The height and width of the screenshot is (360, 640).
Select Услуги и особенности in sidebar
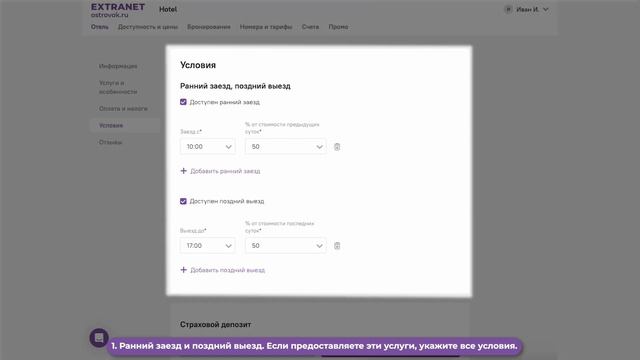(x=118, y=87)
